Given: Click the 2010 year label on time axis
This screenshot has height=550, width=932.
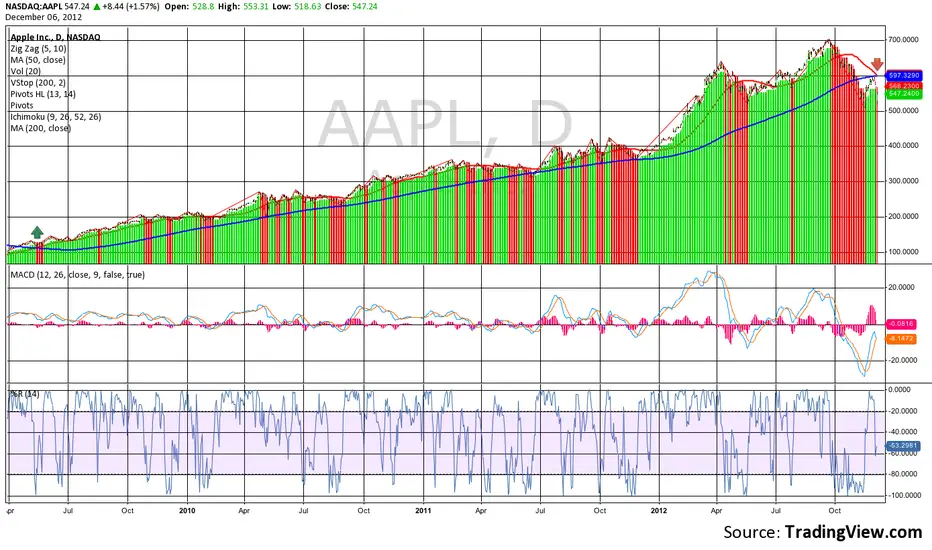Looking at the screenshot, I should 187,510.
